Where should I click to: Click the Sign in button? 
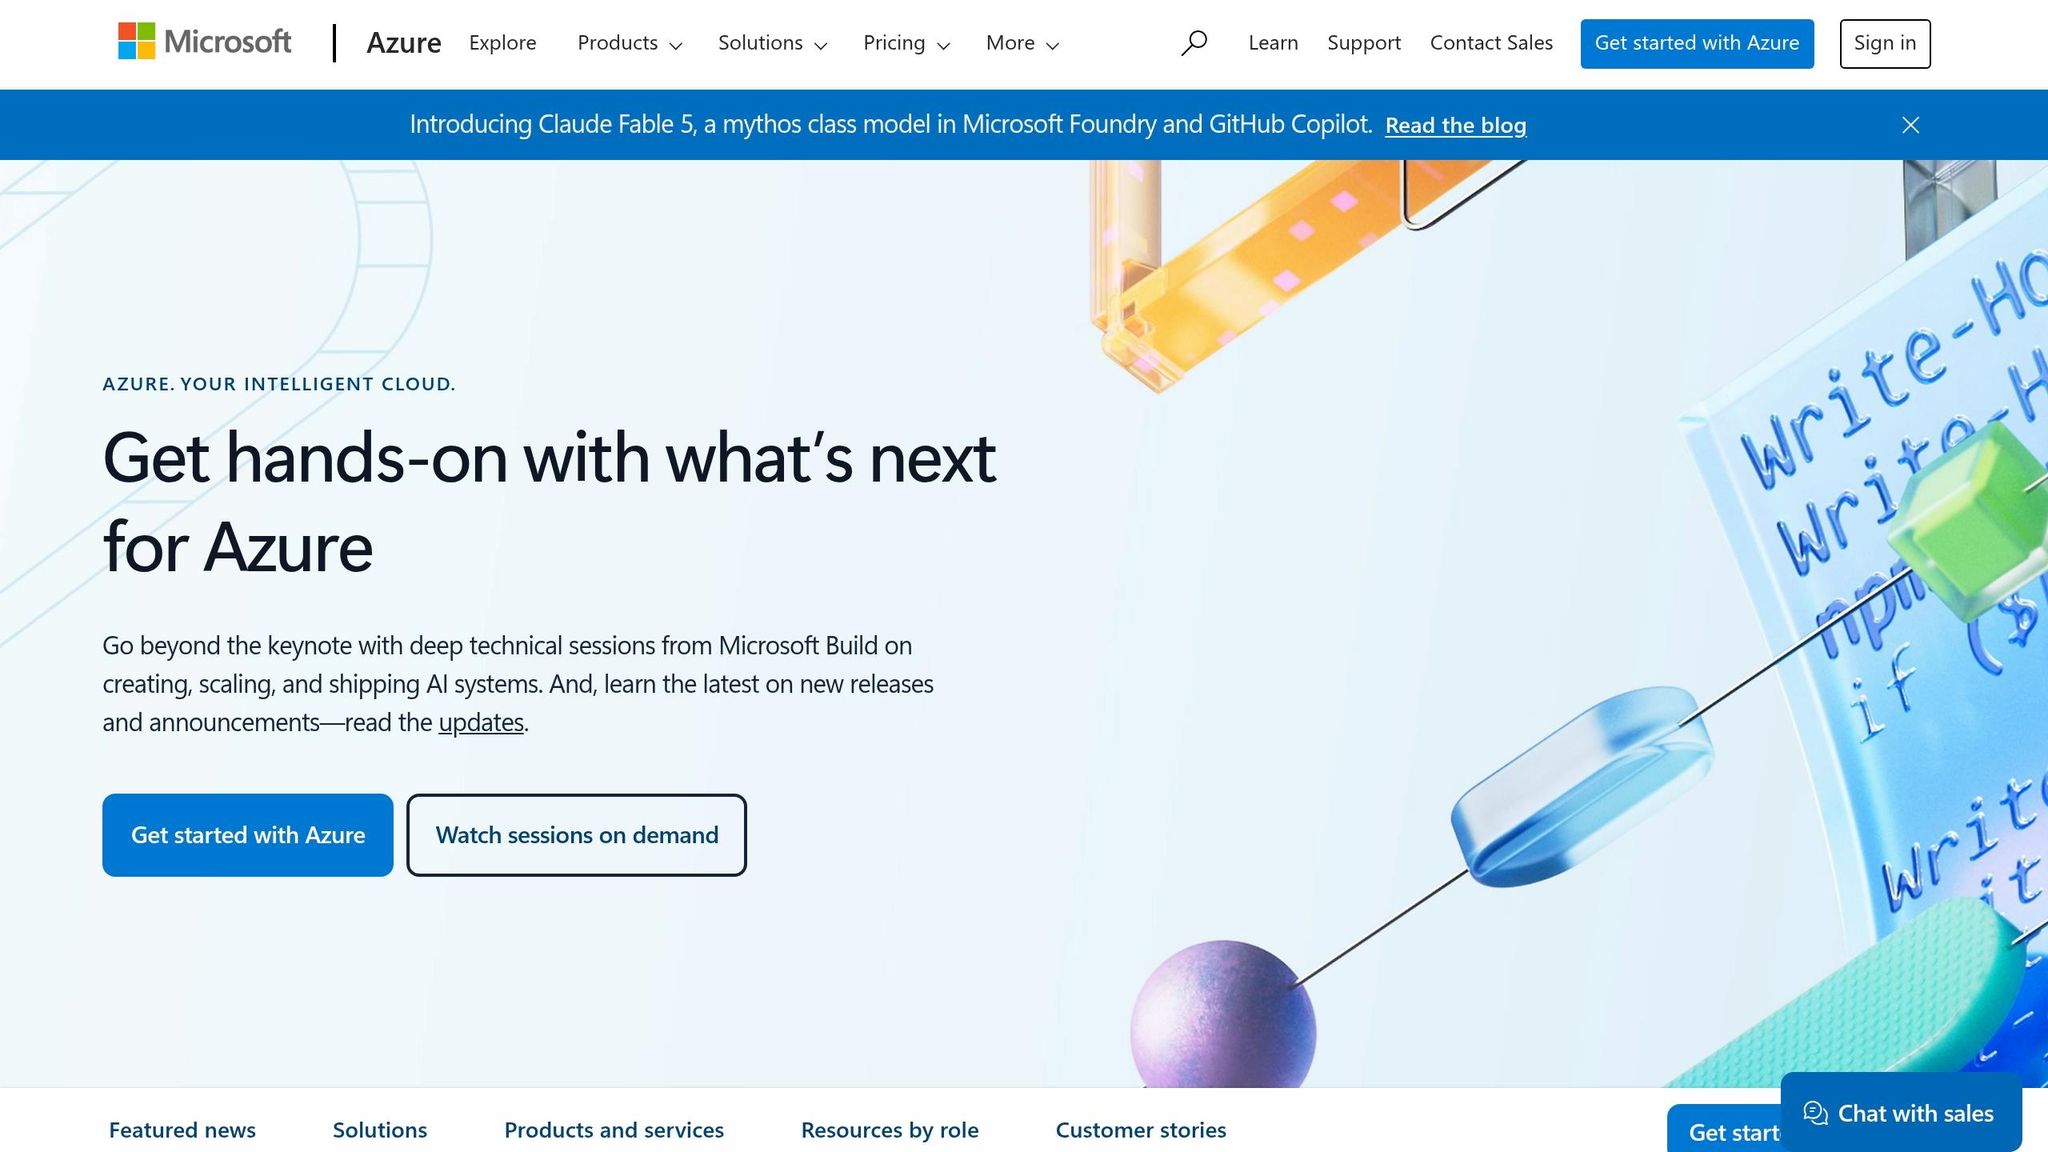(1885, 44)
